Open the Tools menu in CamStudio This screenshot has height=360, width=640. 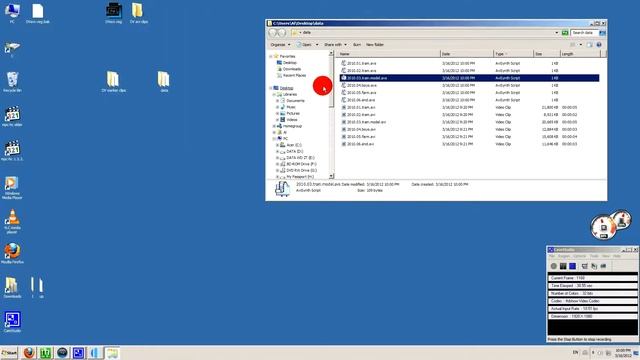click(x=594, y=256)
